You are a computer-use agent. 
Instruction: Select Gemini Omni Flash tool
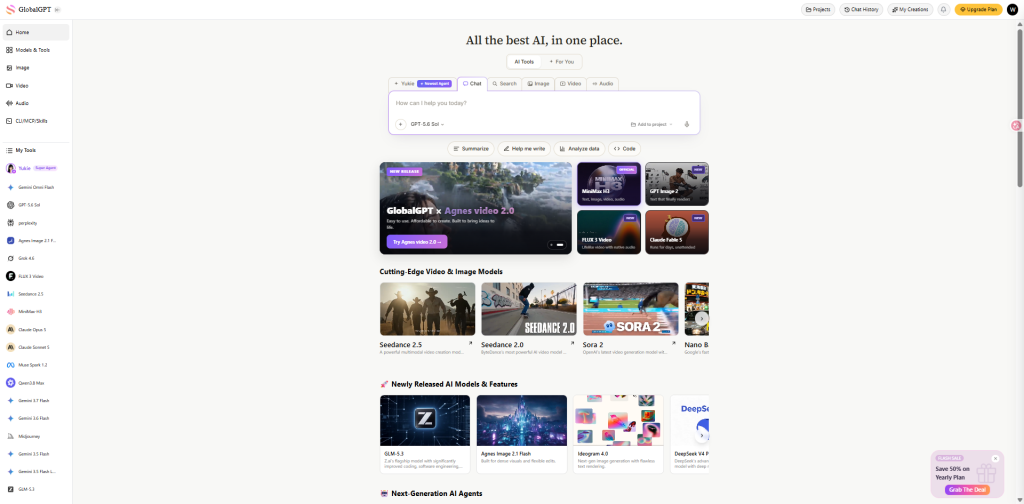pos(36,187)
